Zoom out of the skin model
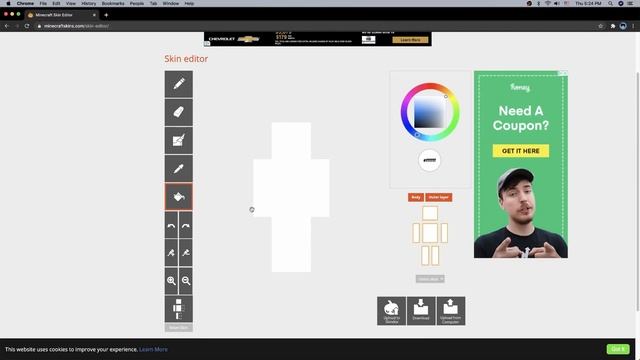 186,281
